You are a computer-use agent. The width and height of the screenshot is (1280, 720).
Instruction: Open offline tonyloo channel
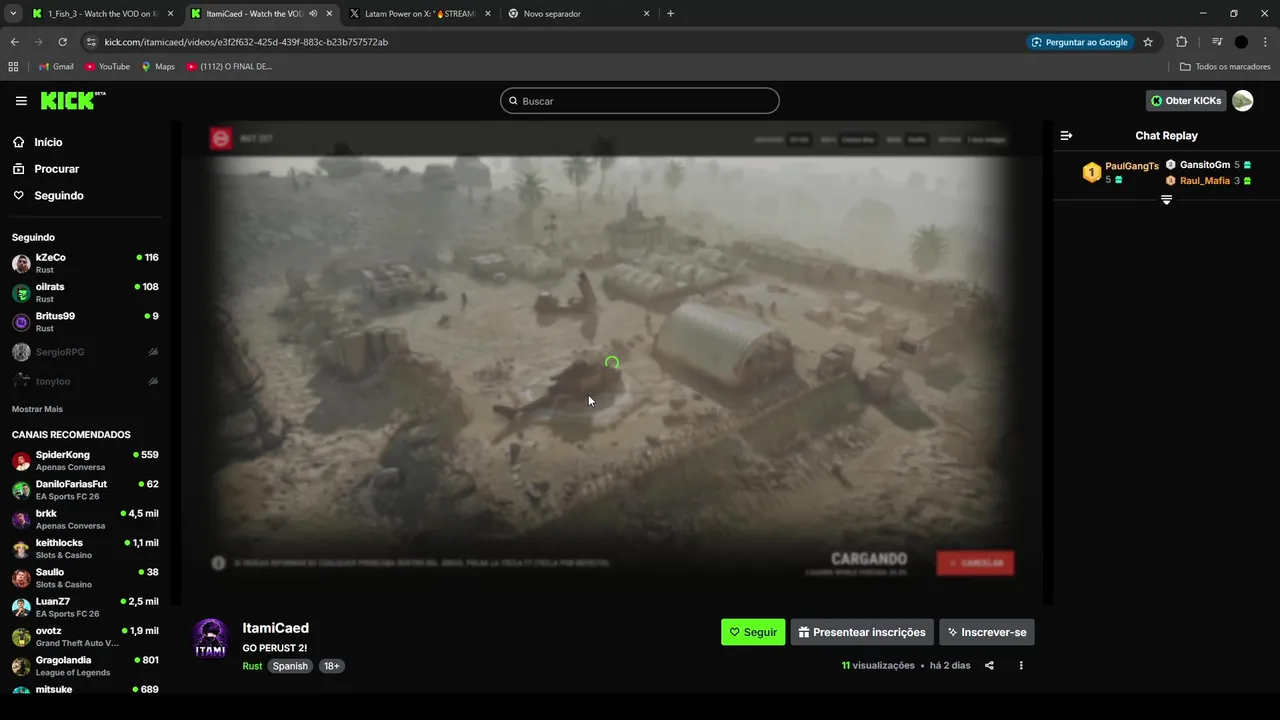pyautogui.click(x=85, y=381)
